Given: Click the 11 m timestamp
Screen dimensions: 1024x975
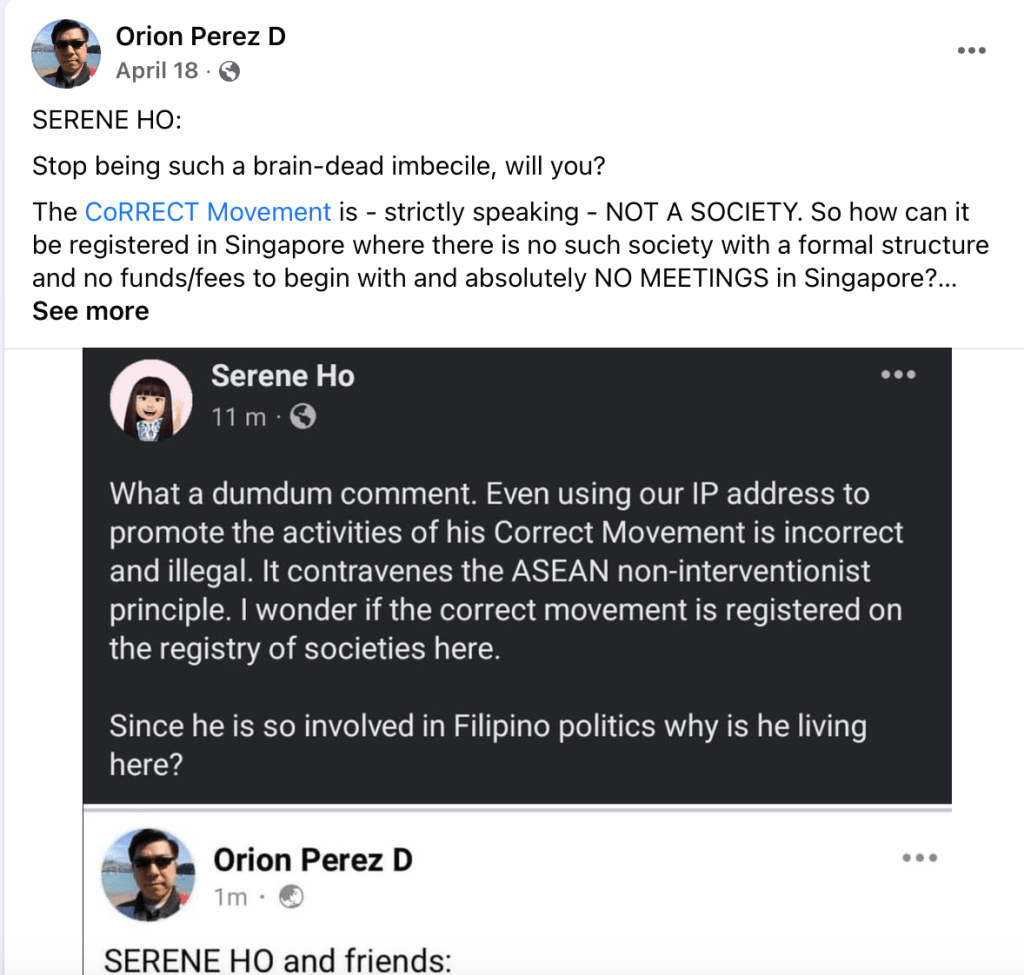Looking at the screenshot, I should coord(239,417).
